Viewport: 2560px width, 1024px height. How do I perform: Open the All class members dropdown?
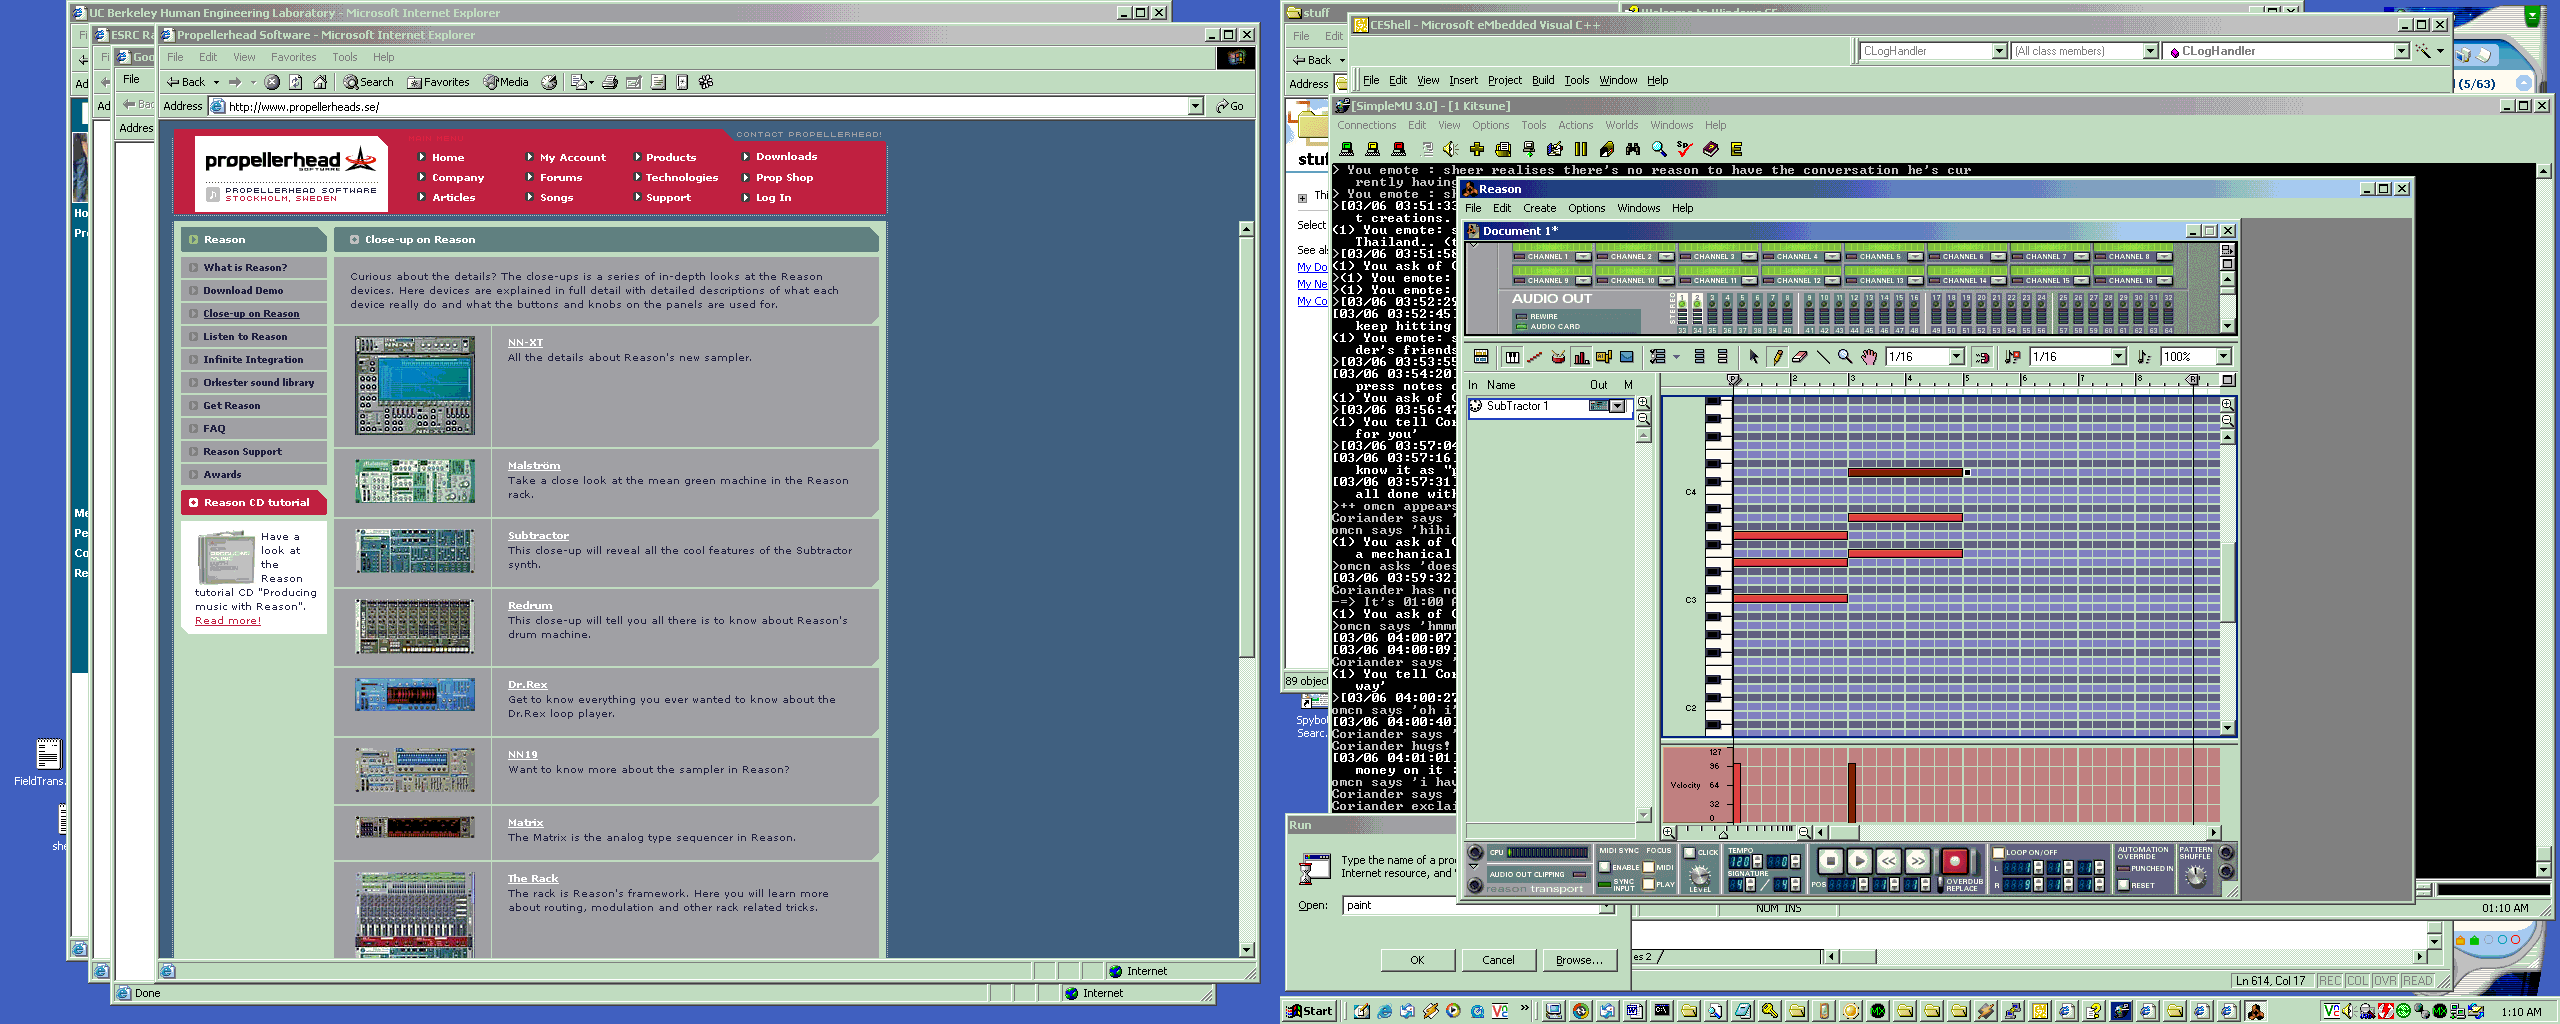click(2150, 51)
